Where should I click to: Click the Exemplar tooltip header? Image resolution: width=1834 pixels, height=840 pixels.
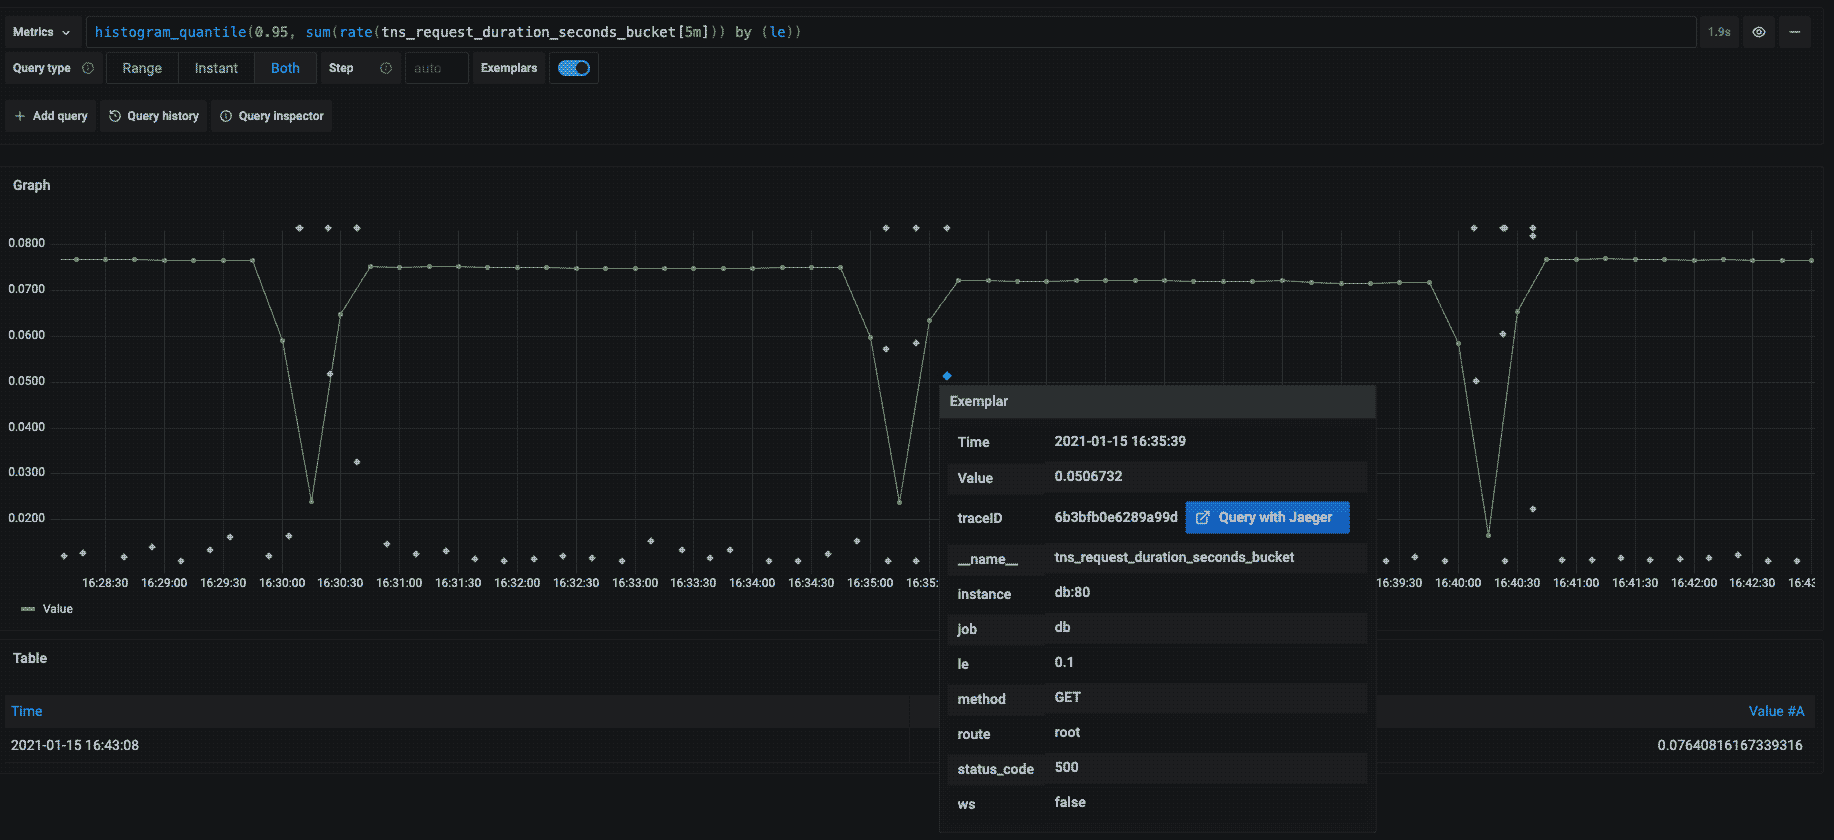[x=1157, y=401]
